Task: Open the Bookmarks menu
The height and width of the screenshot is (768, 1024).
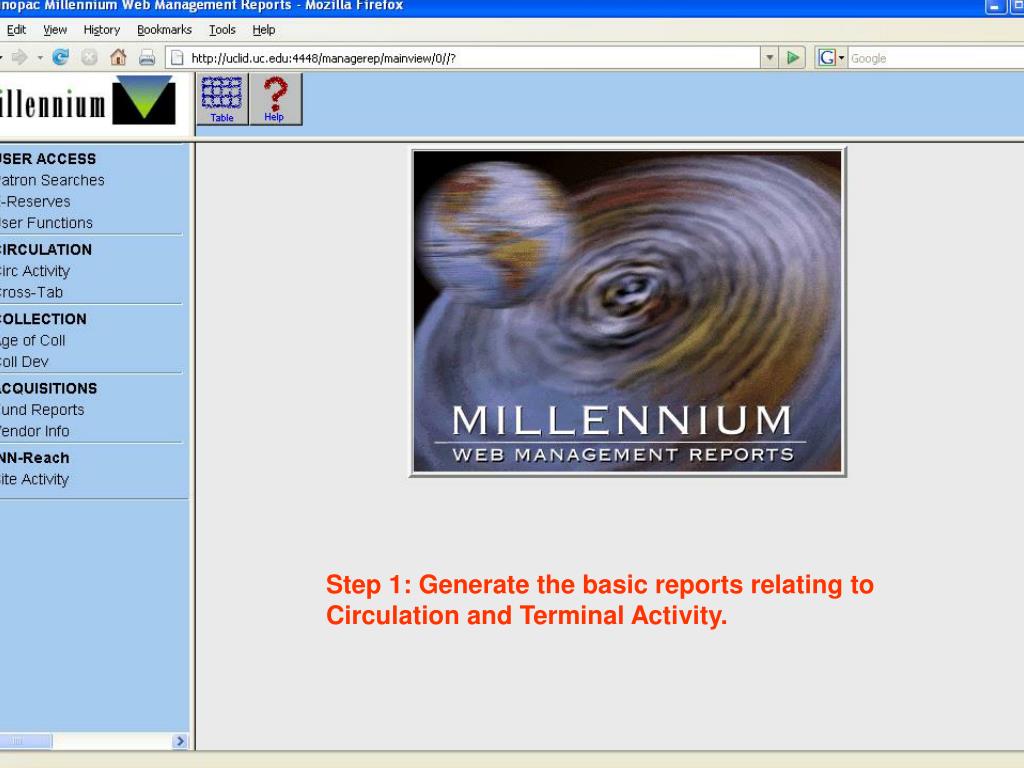Action: [x=165, y=29]
